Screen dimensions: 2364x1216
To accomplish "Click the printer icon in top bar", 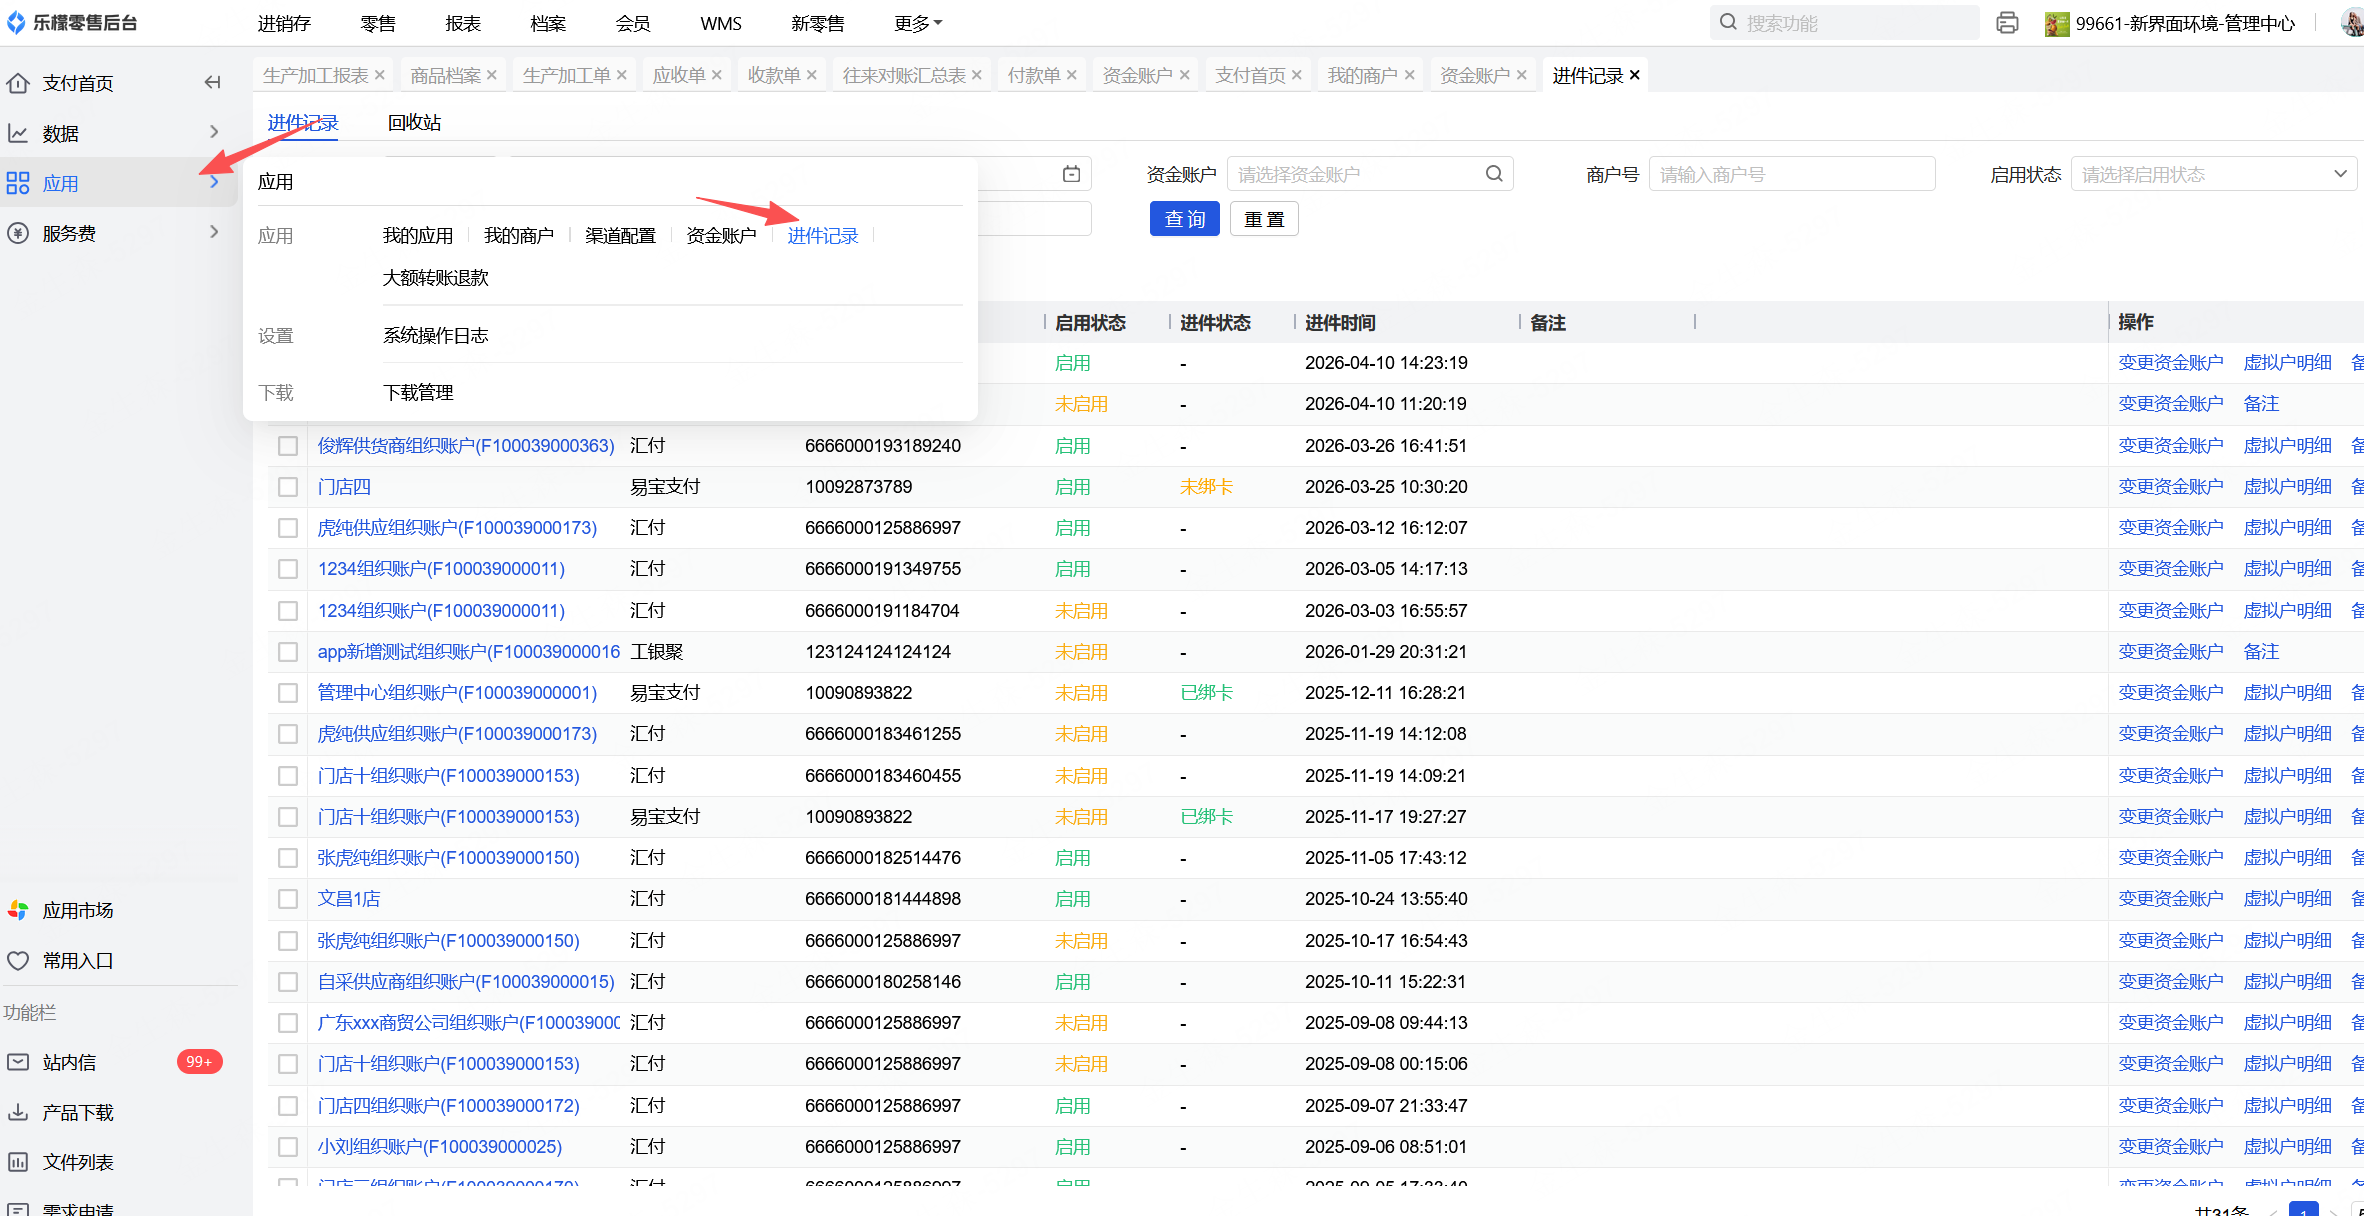I will coord(2007,23).
